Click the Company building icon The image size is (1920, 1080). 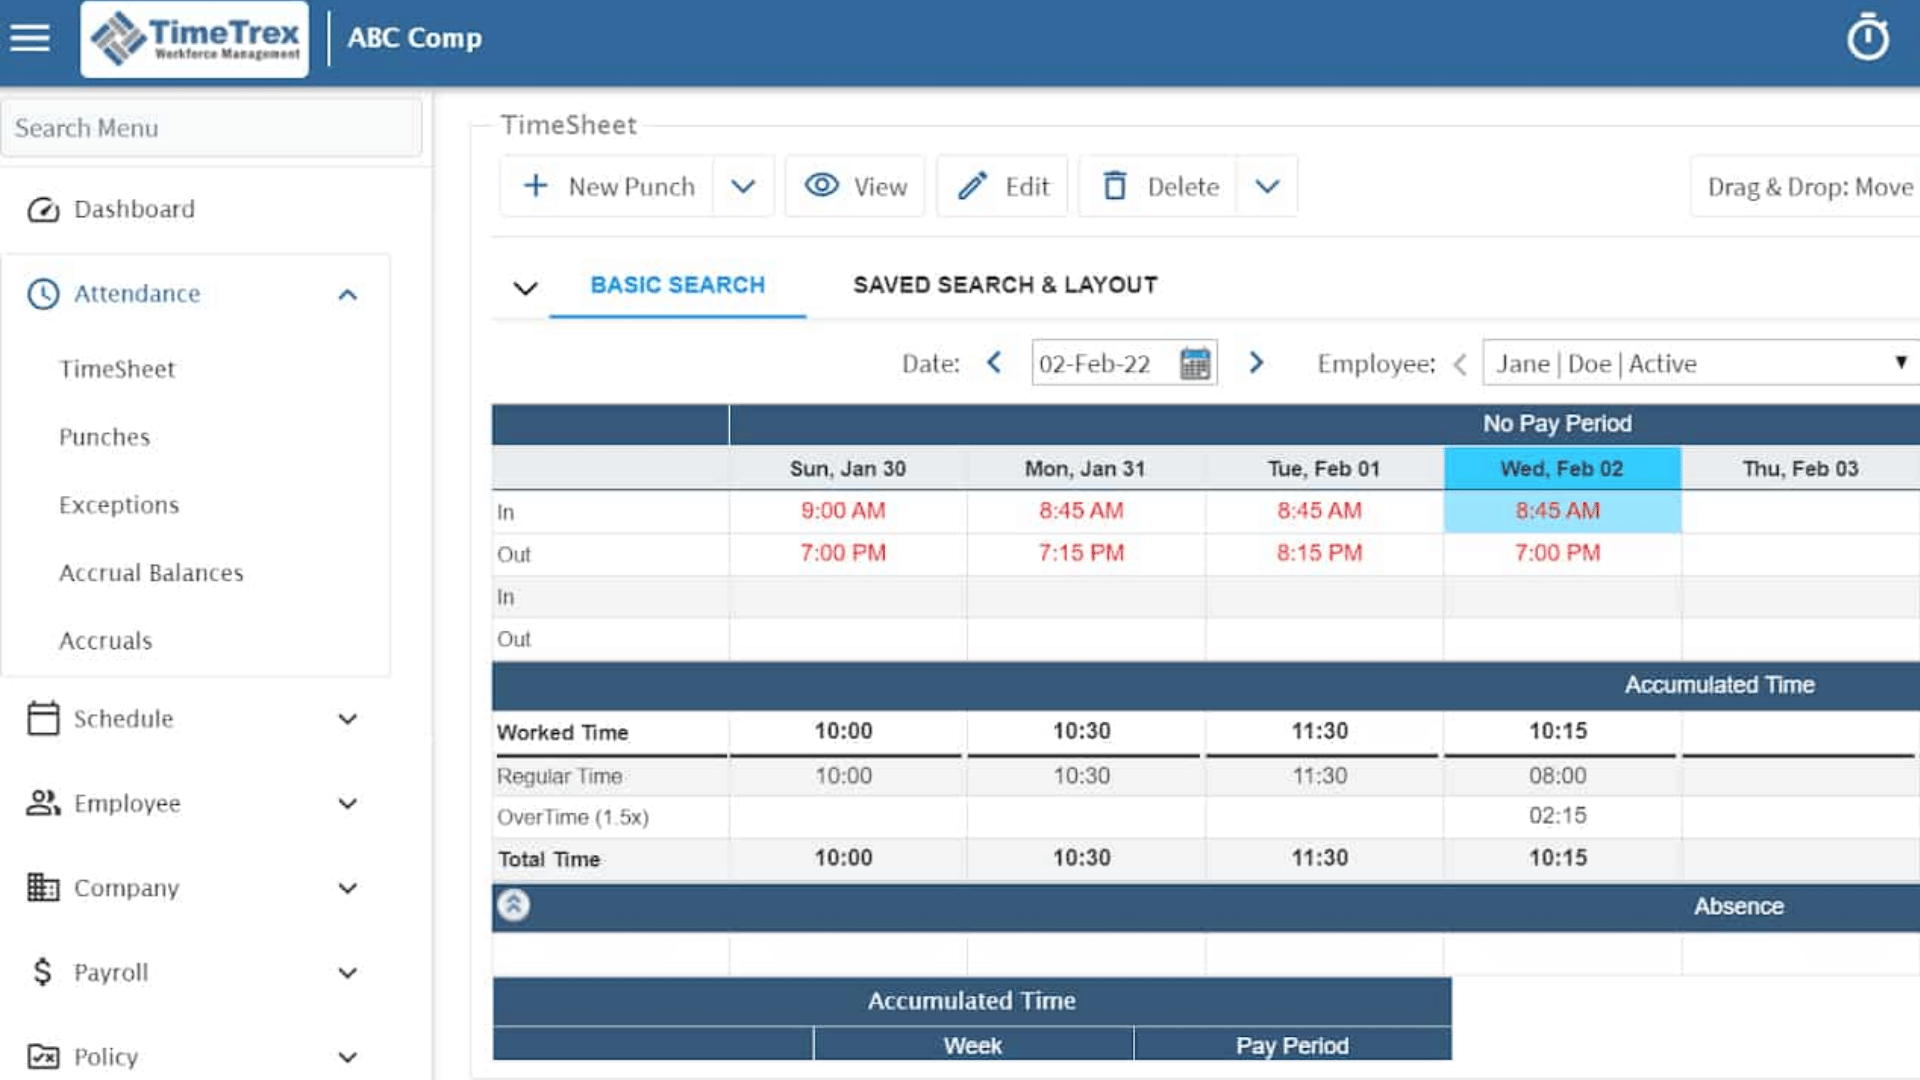pos(43,887)
